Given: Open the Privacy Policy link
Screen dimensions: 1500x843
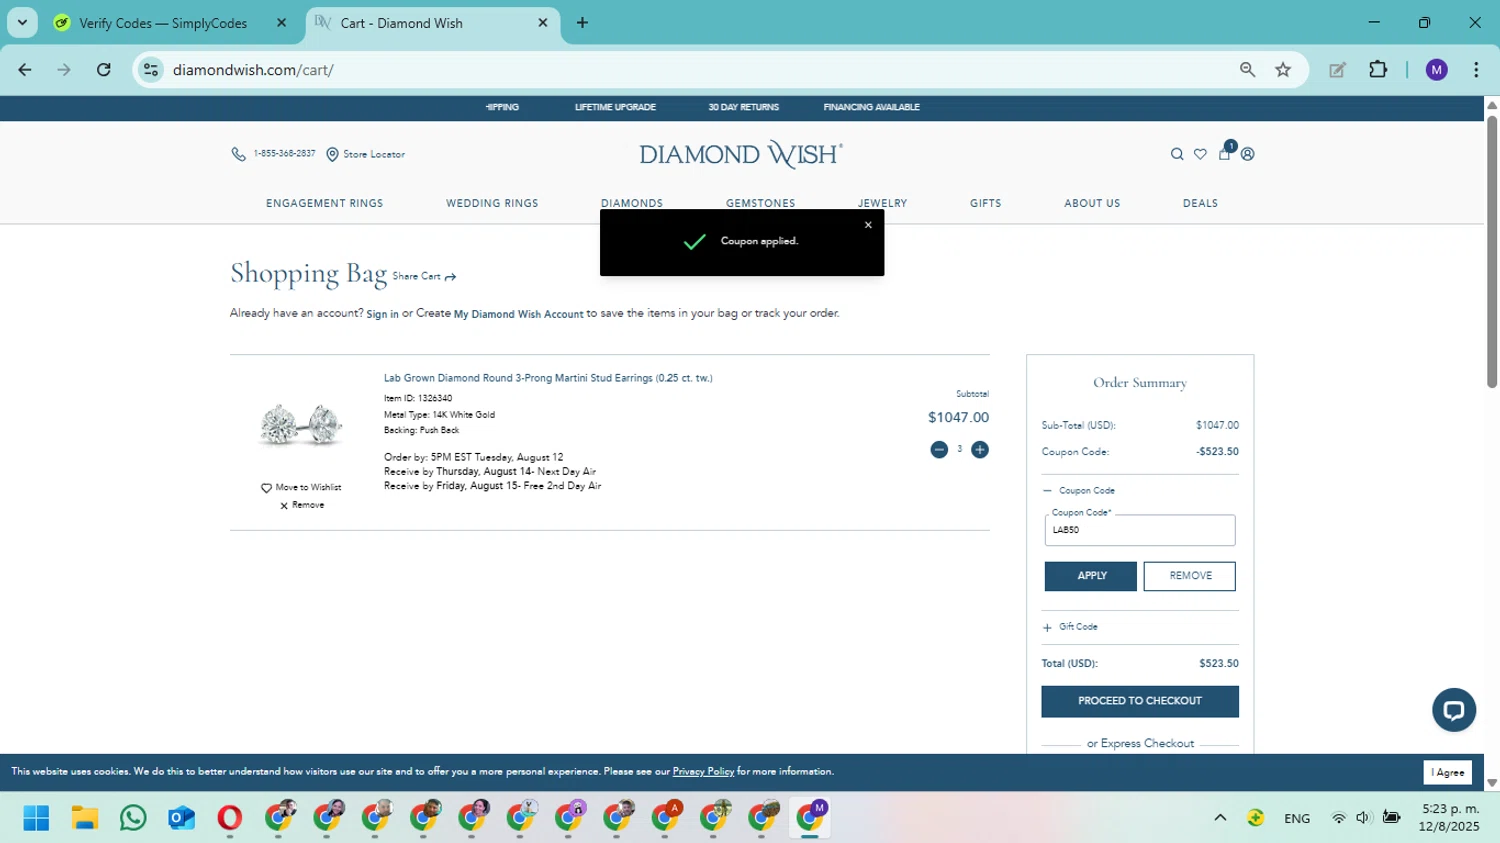Looking at the screenshot, I should click(x=703, y=772).
